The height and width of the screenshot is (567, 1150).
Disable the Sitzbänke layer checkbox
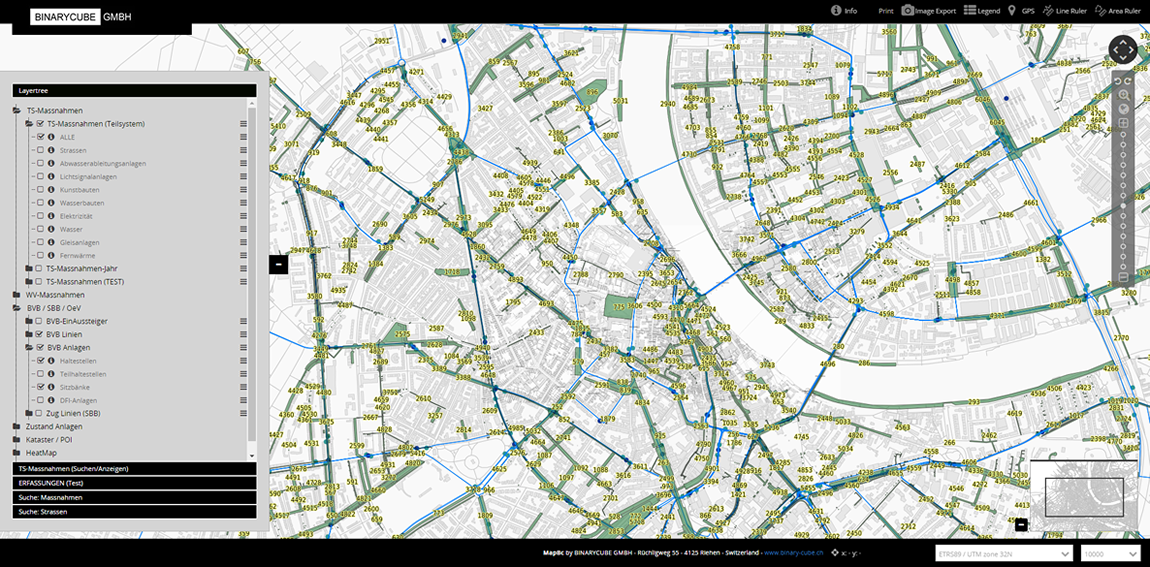[40, 386]
